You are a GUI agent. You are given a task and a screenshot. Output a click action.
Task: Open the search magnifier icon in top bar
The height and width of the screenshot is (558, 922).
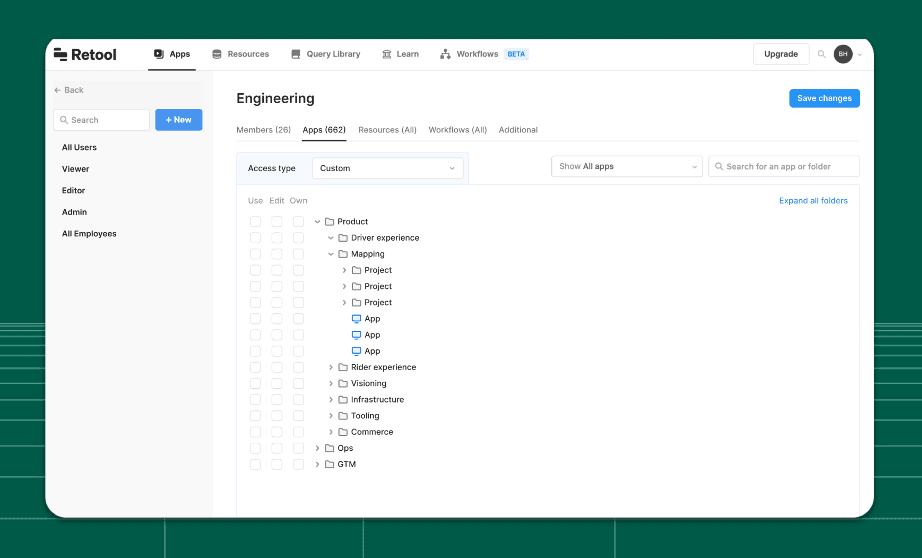click(x=822, y=54)
